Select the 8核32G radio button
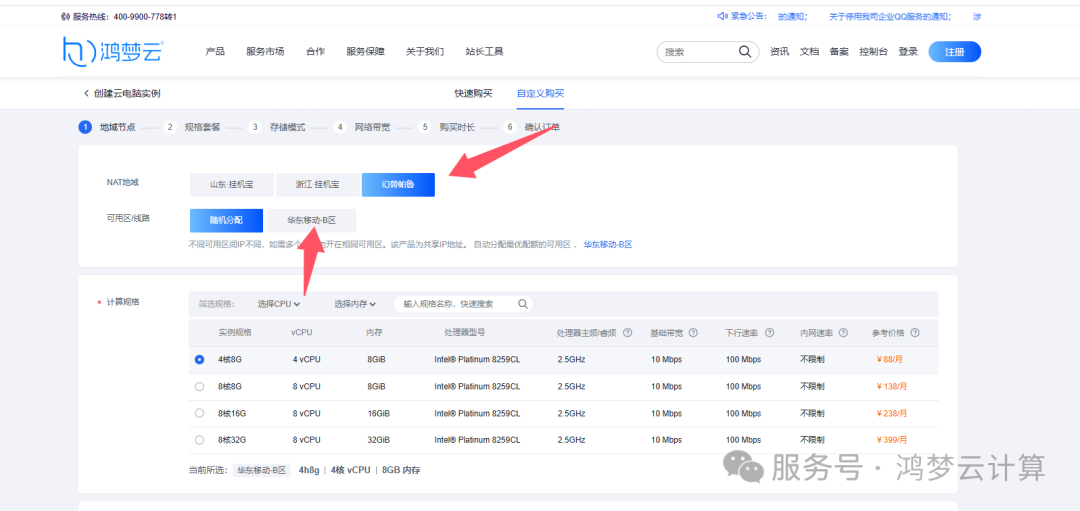The width and height of the screenshot is (1080, 511). click(x=200, y=440)
